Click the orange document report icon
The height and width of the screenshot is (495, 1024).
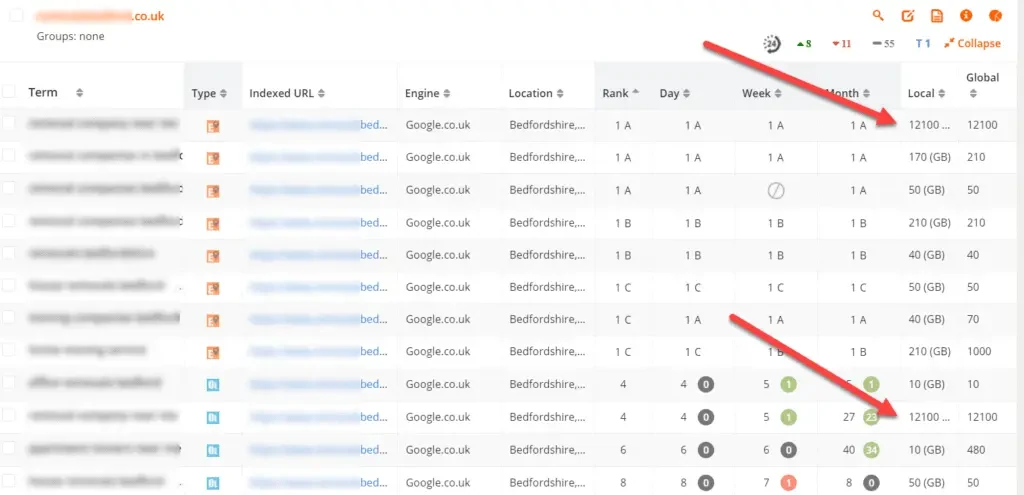(936, 16)
